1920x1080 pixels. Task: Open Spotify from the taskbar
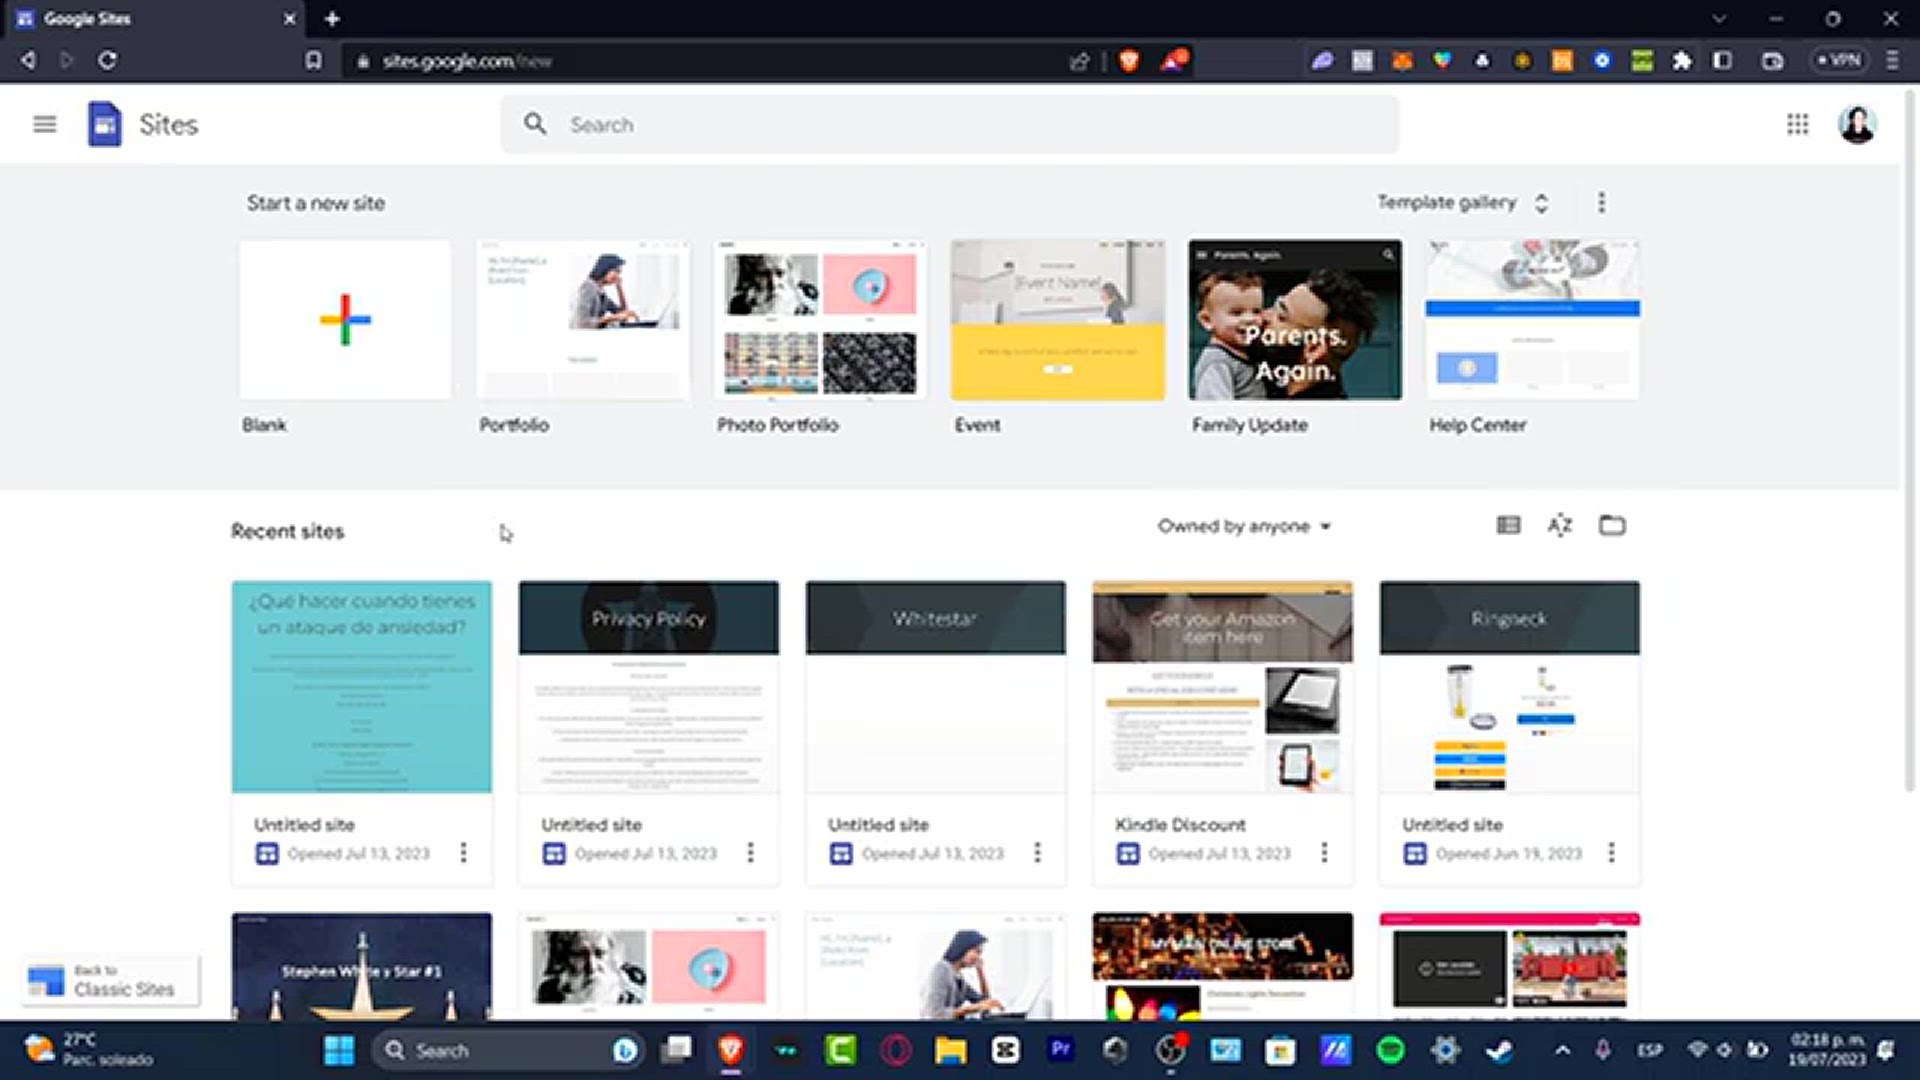click(x=1390, y=1050)
